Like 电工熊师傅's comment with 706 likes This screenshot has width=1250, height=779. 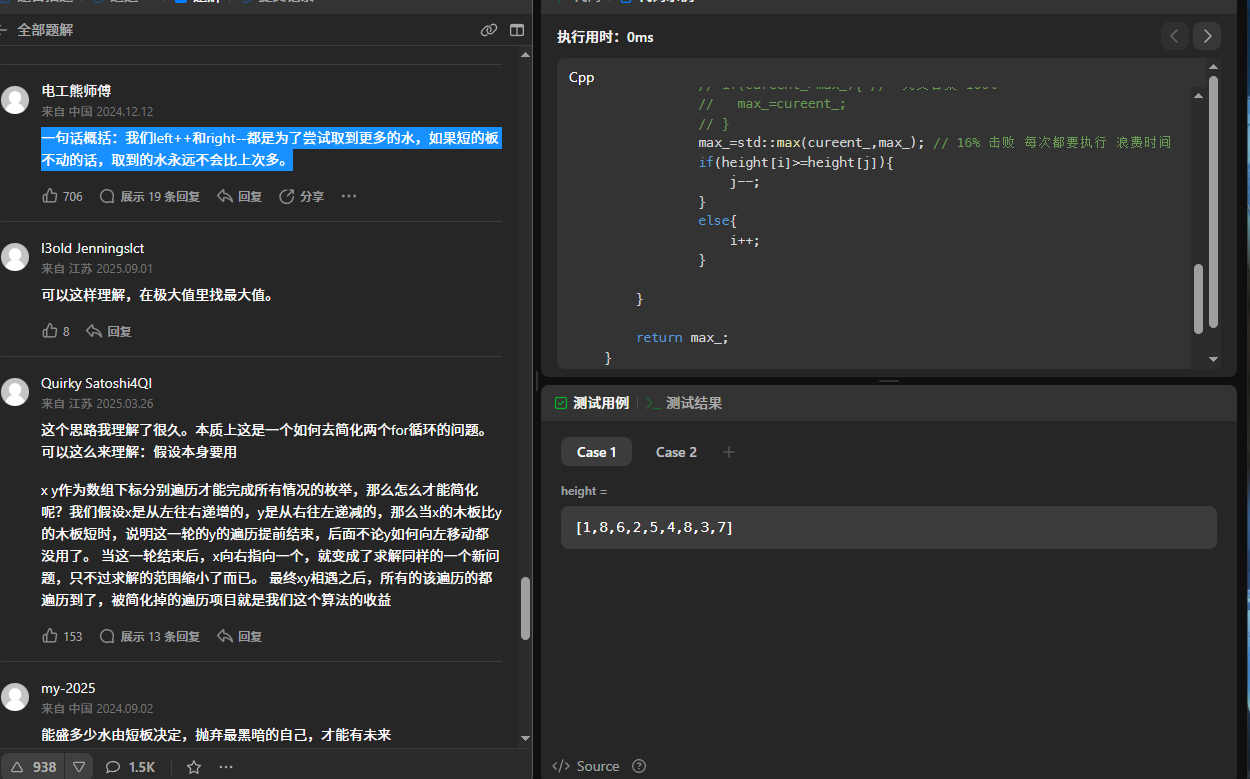tap(62, 196)
